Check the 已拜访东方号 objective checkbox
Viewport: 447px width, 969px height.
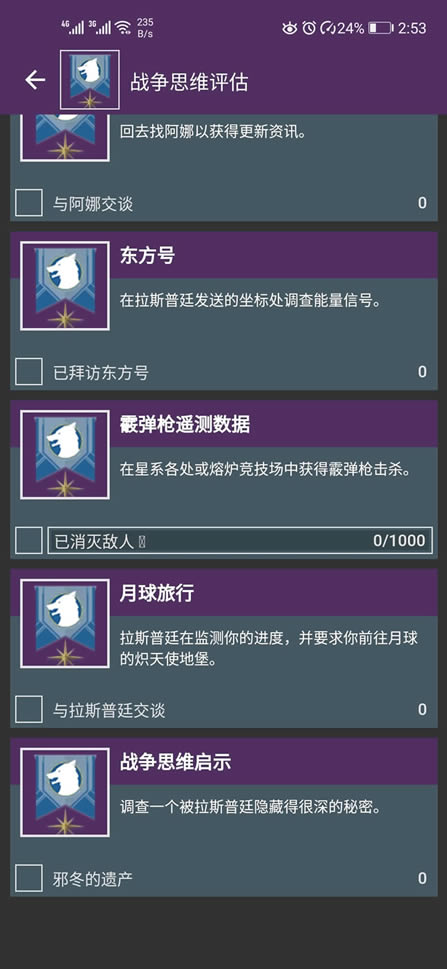28,371
